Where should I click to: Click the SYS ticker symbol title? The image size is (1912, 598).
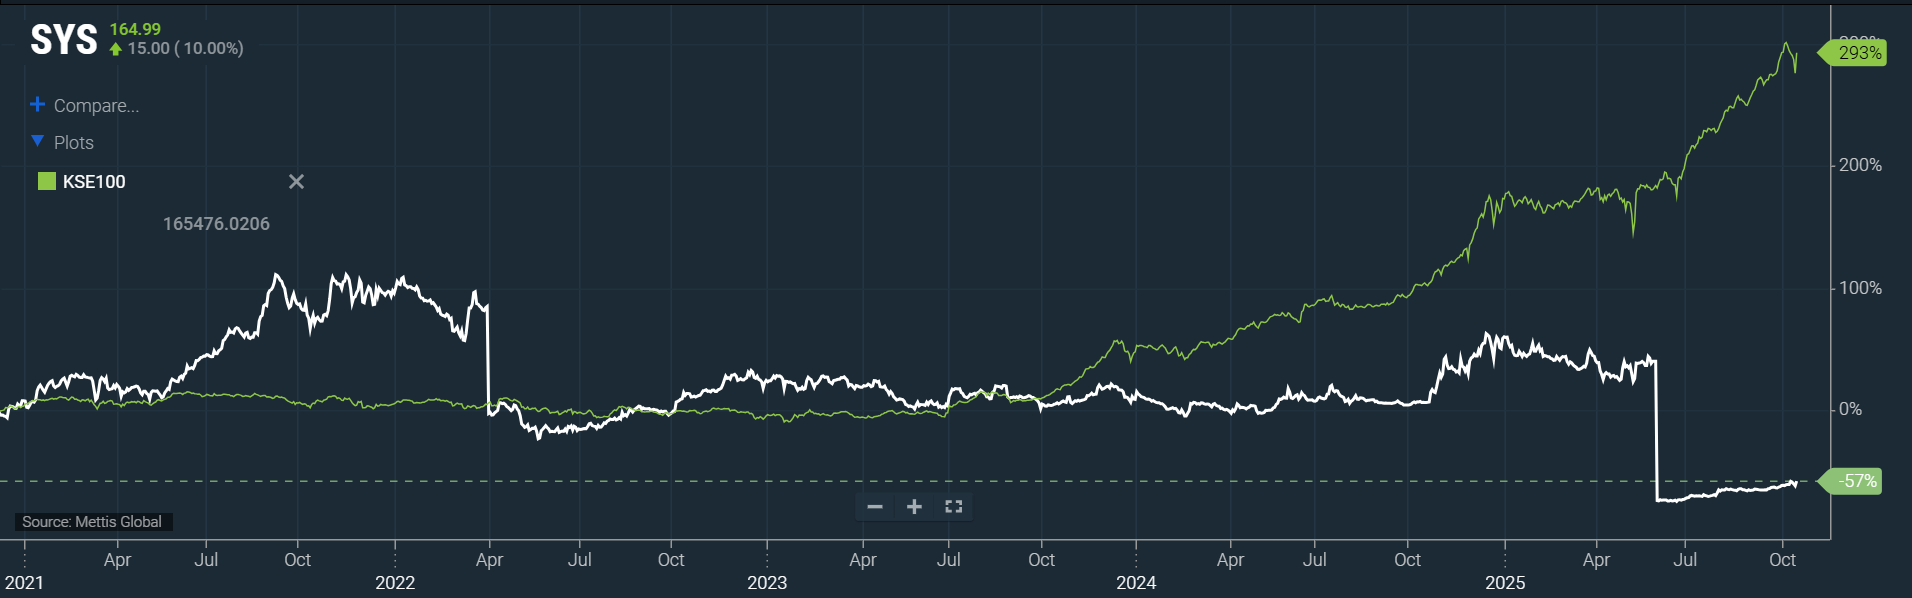(64, 40)
